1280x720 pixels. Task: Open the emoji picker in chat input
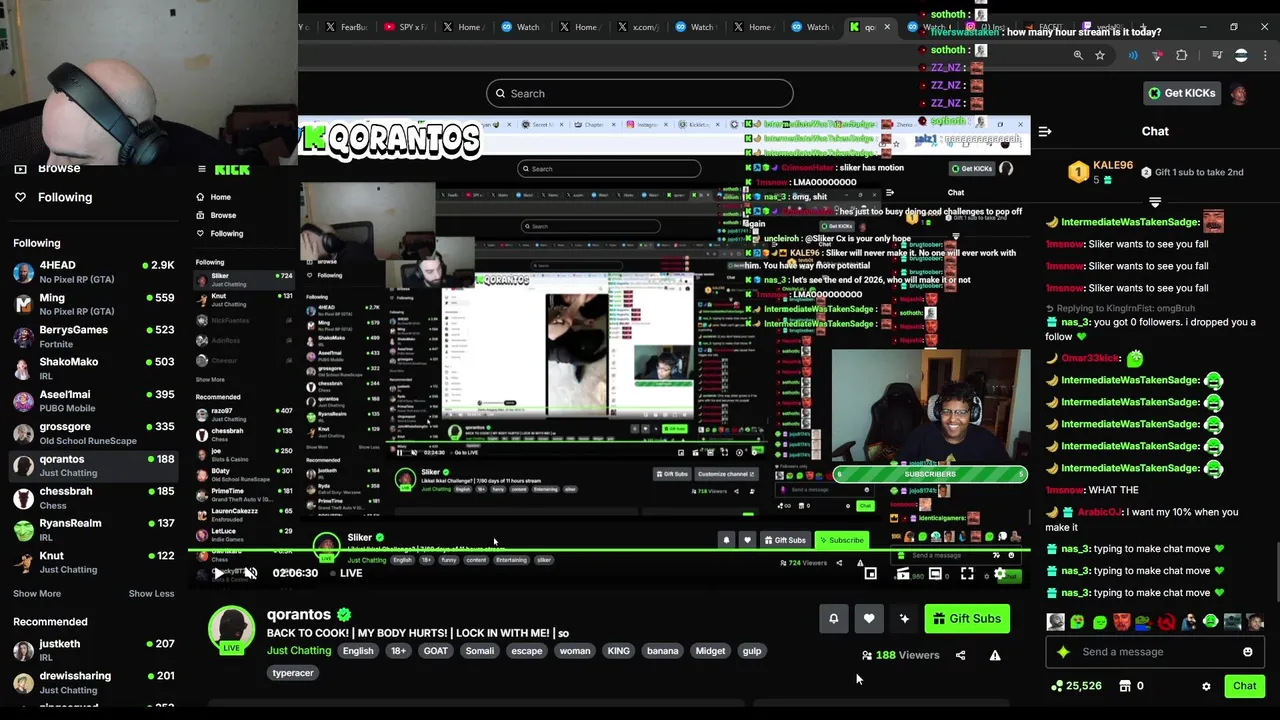[1247, 652]
